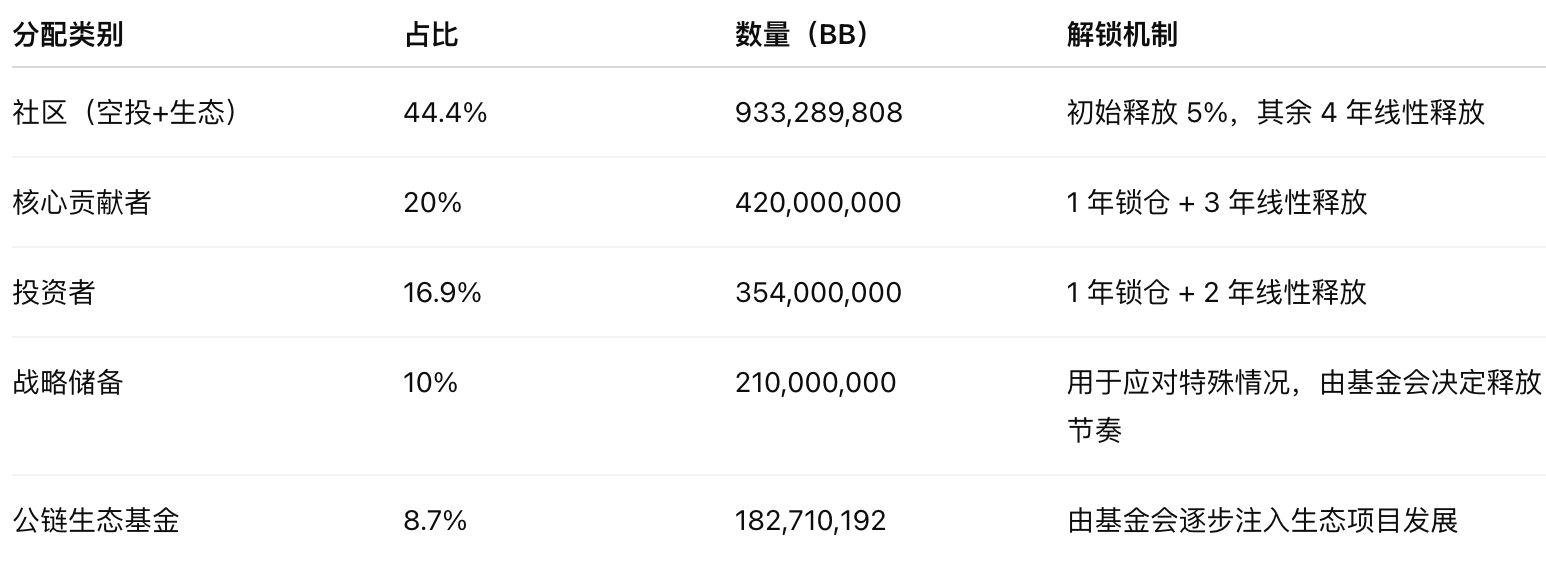Select the 战略储备 row label
The width and height of the screenshot is (1546, 578).
pyautogui.click(x=68, y=383)
